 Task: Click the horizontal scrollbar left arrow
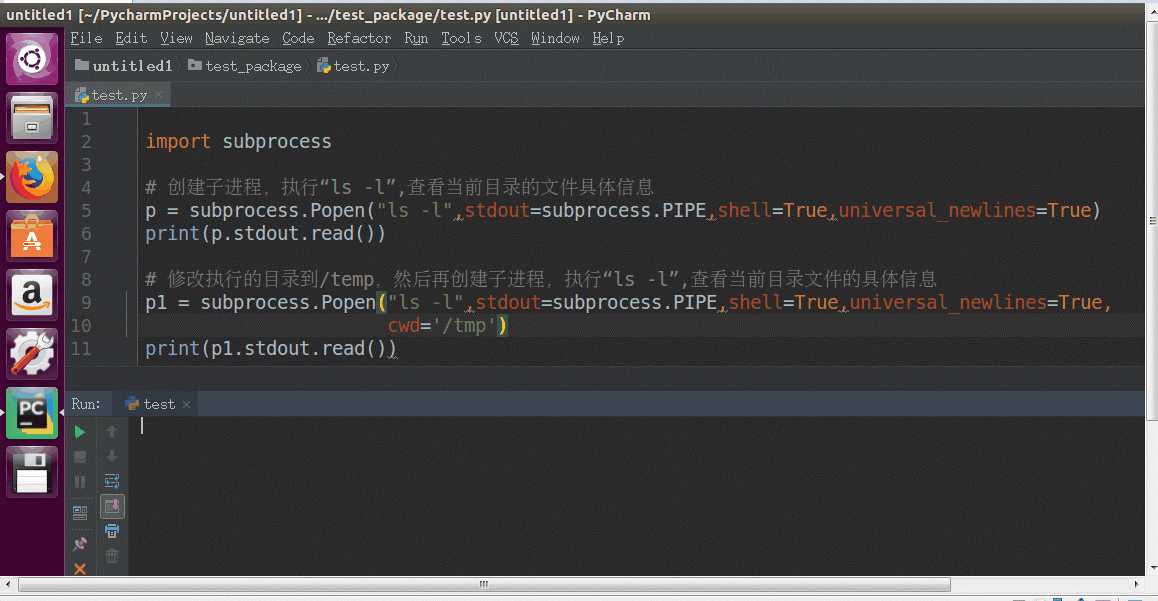[7, 585]
